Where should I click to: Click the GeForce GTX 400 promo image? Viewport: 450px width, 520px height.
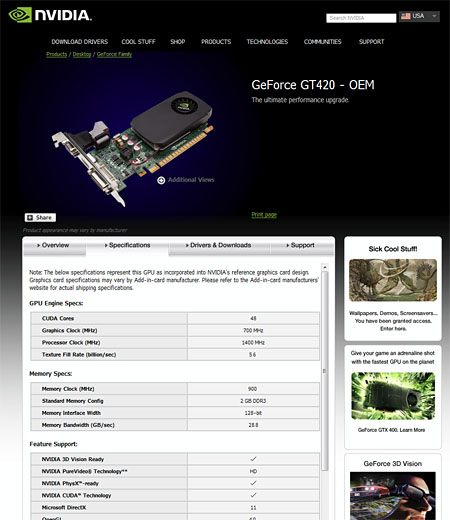[393, 396]
